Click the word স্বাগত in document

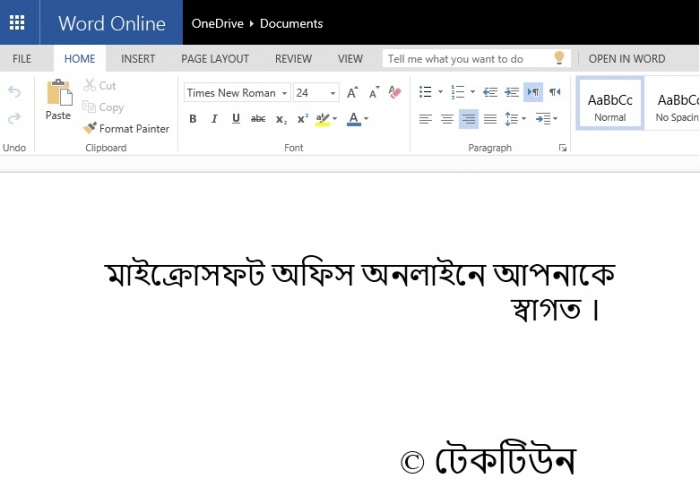click(x=546, y=308)
